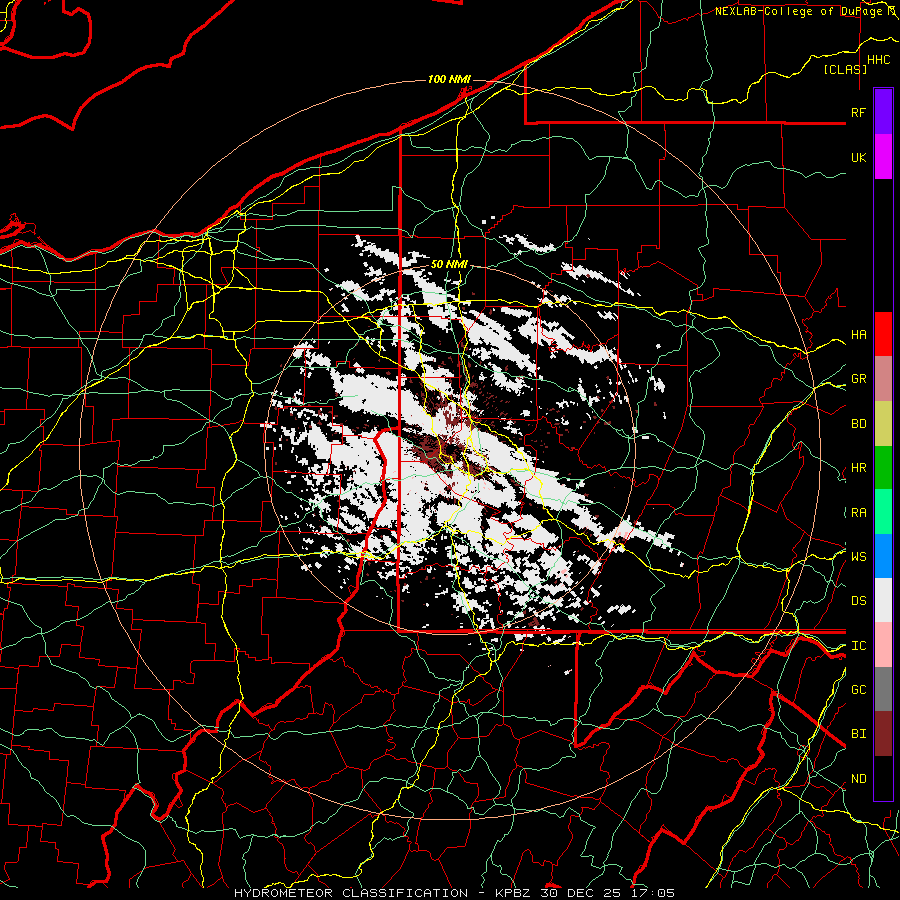Click the BD legend label text
The image size is (900, 900).
pos(858,424)
